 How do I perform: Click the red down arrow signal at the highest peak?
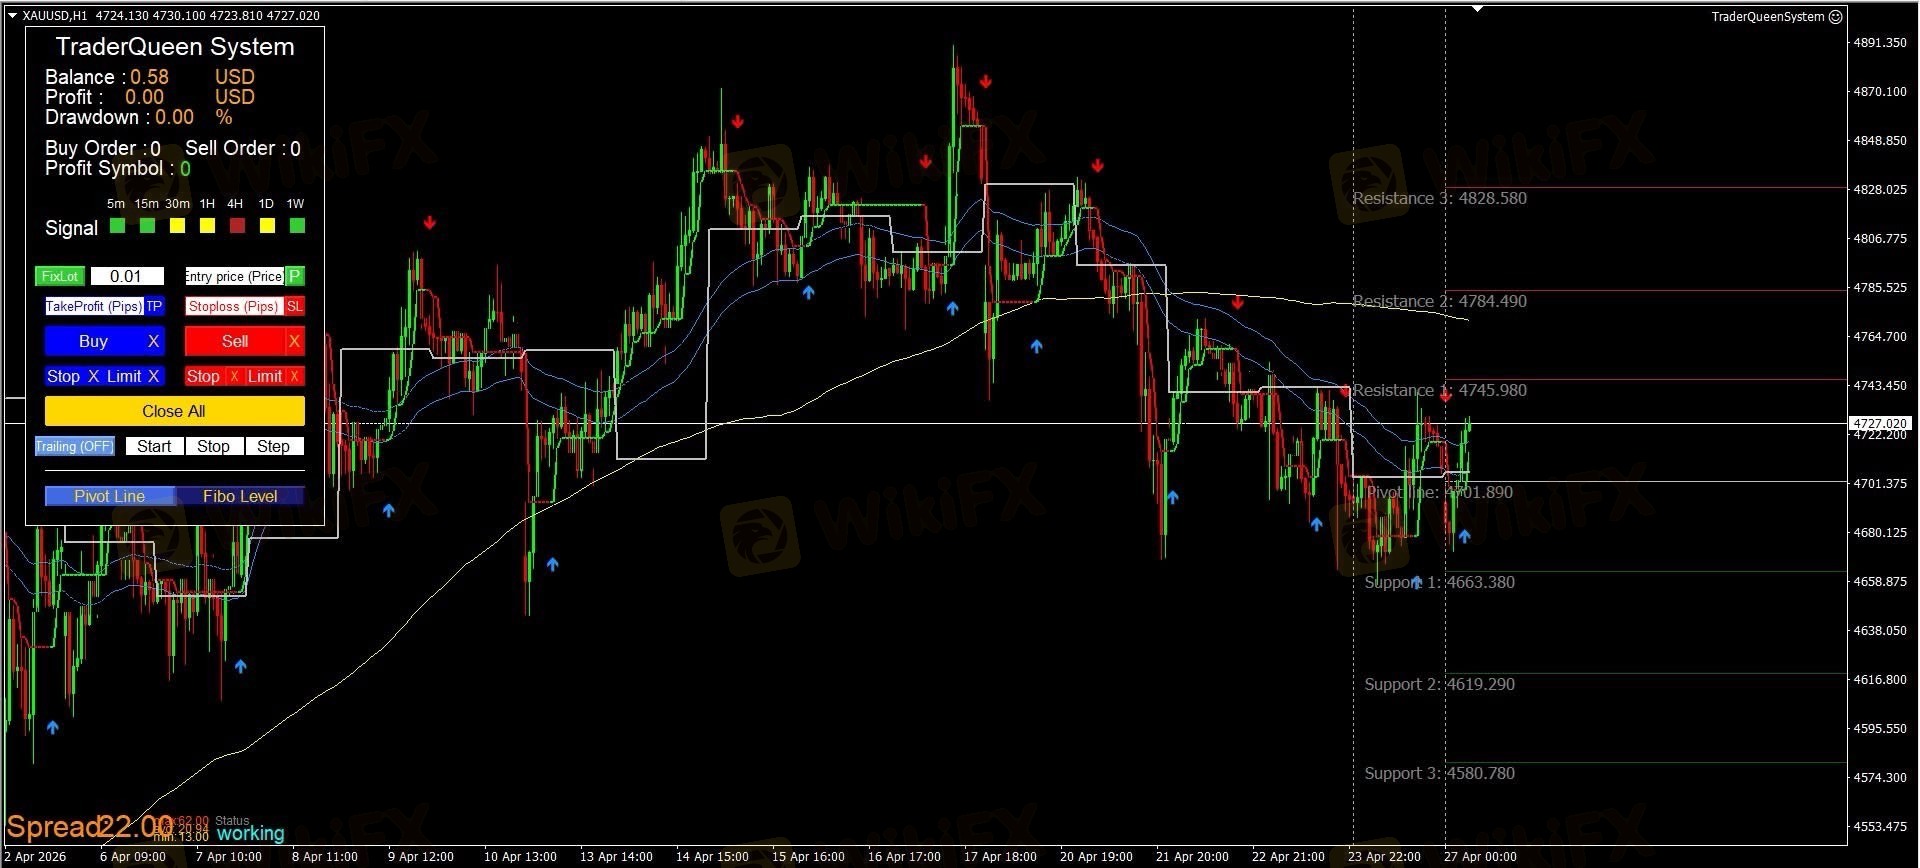click(x=986, y=82)
